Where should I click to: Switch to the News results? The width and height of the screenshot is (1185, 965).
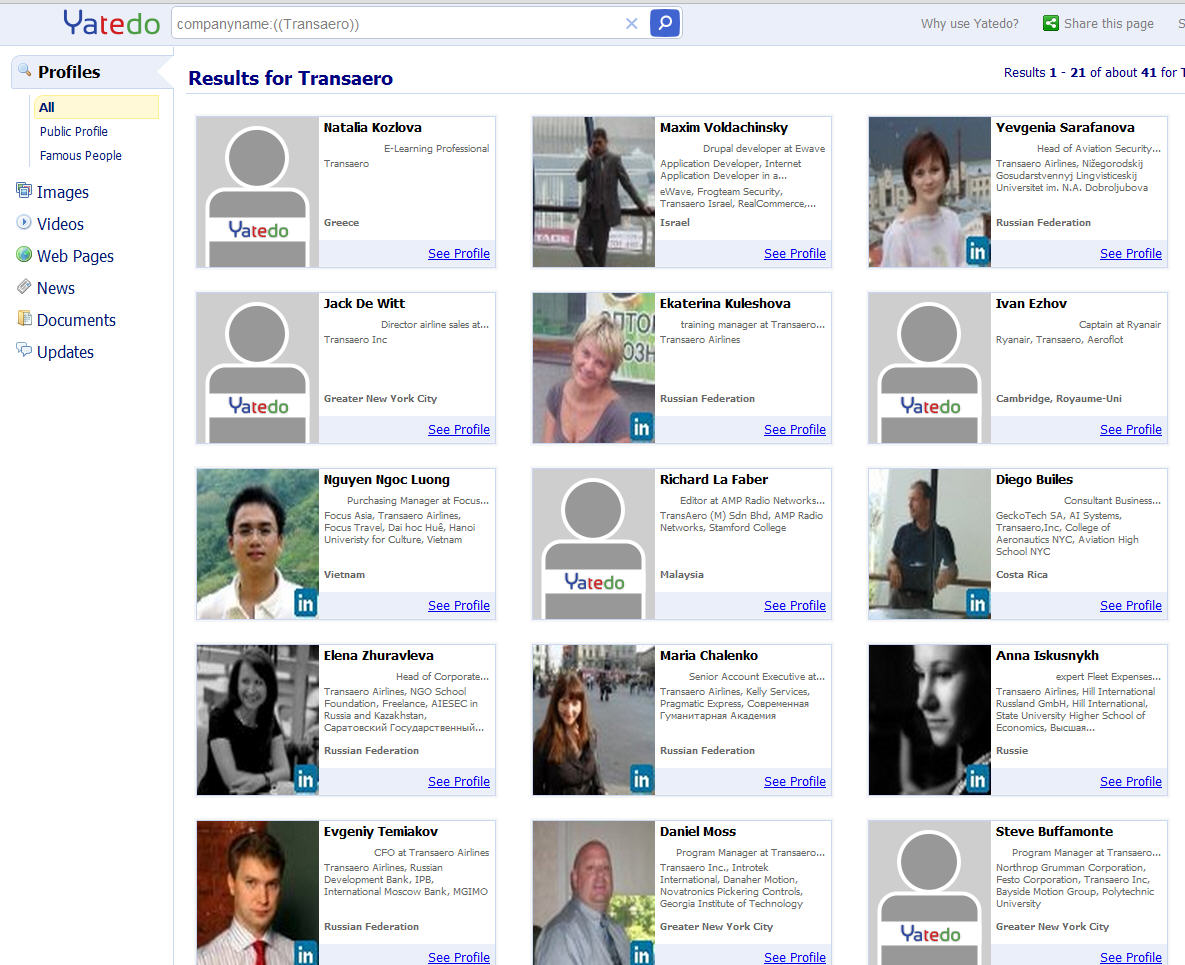(x=56, y=288)
